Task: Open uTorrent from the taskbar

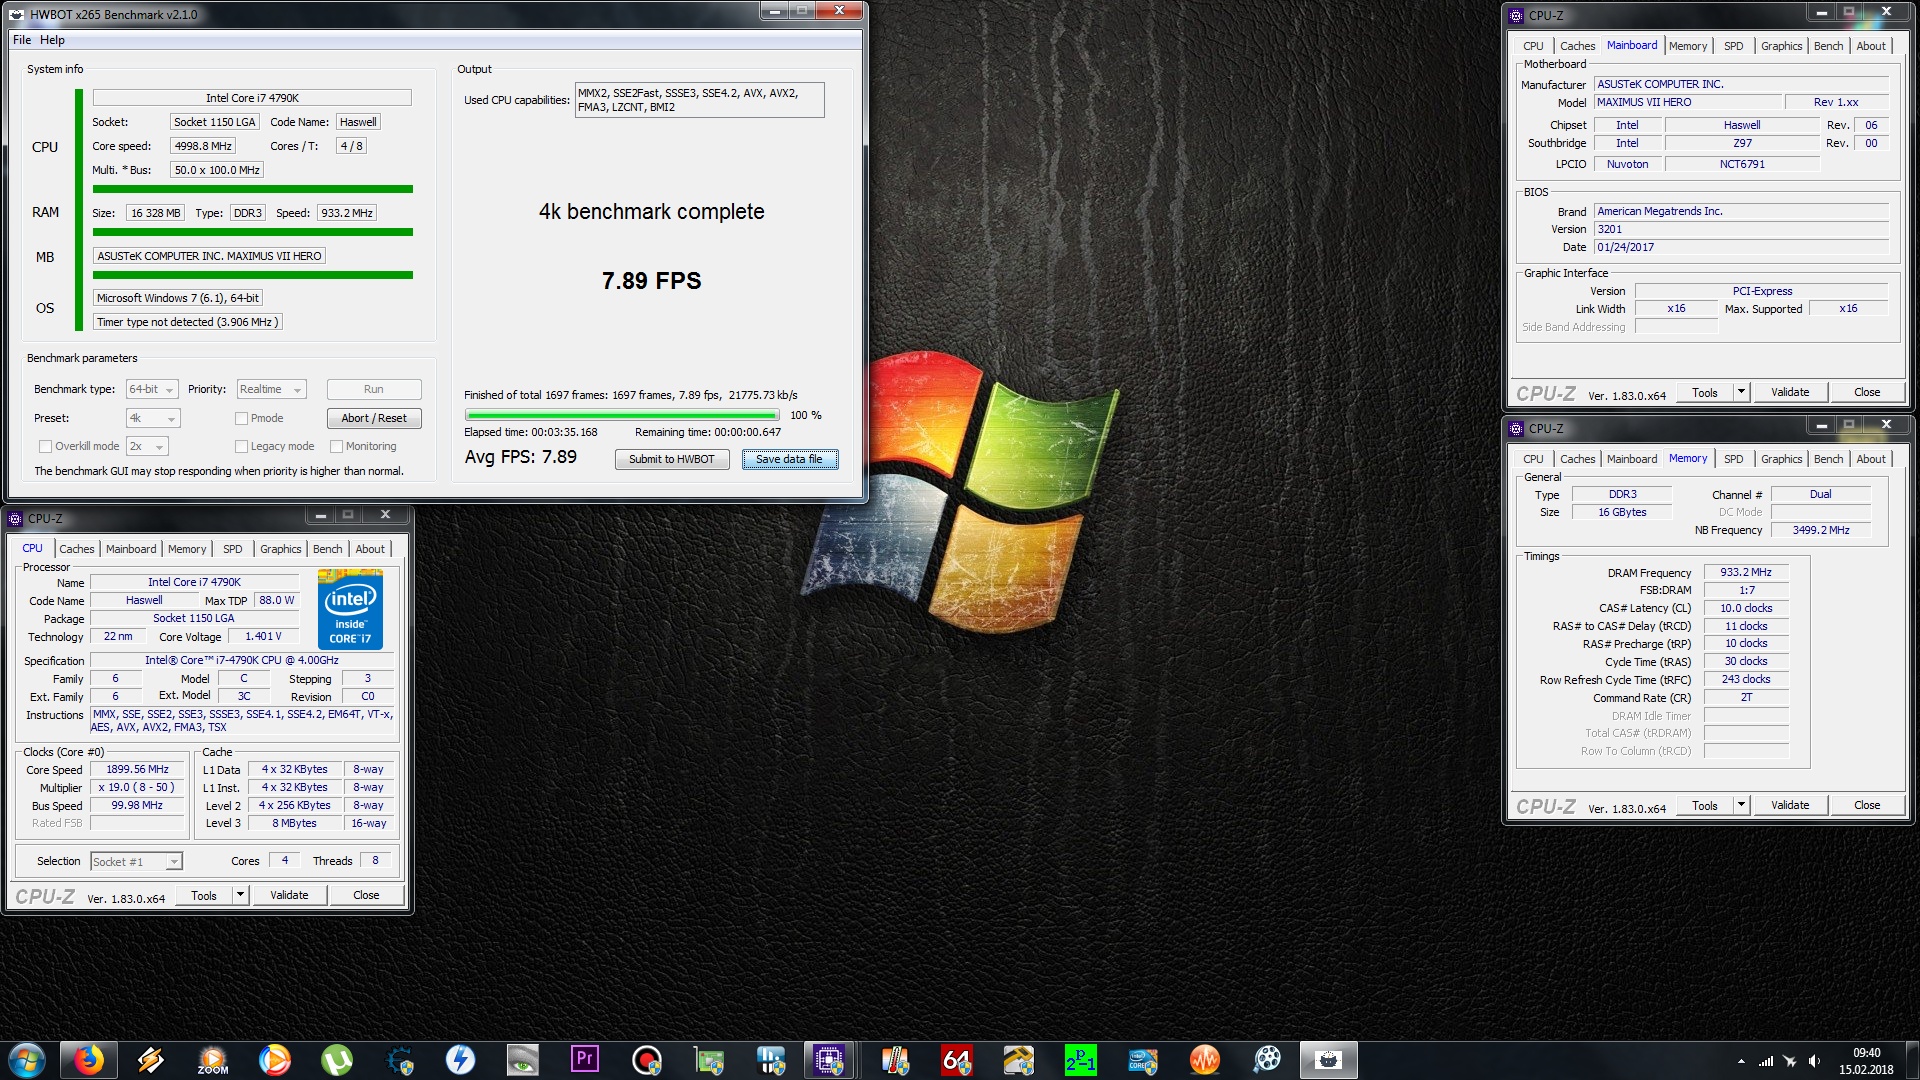Action: pyautogui.click(x=337, y=1060)
